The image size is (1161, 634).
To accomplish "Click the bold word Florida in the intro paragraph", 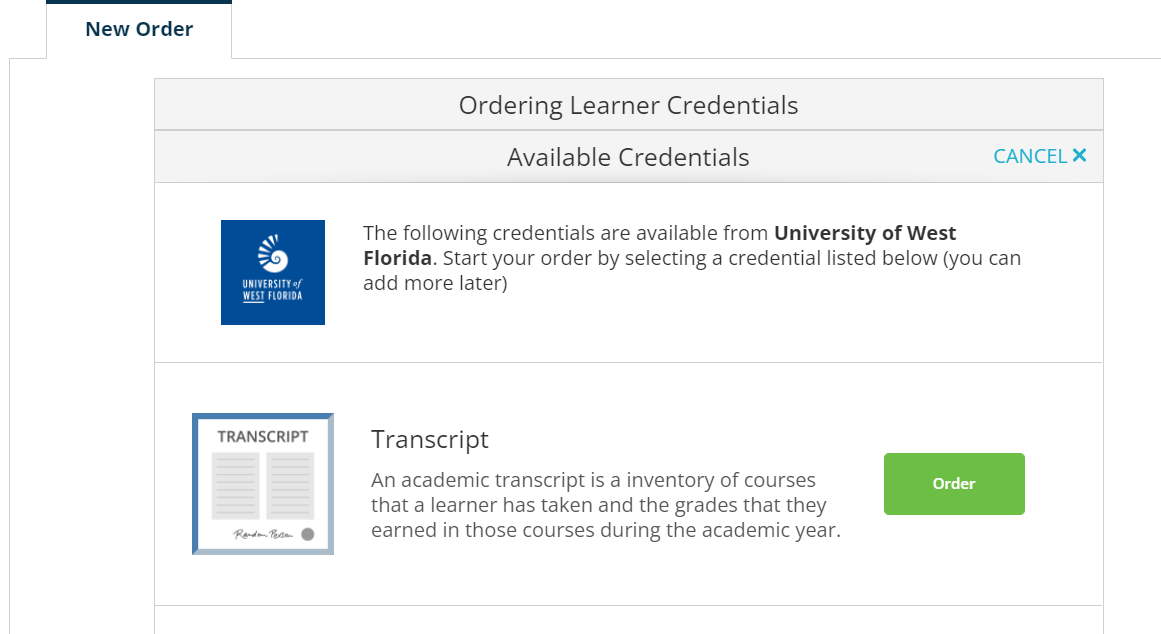I will [397, 258].
